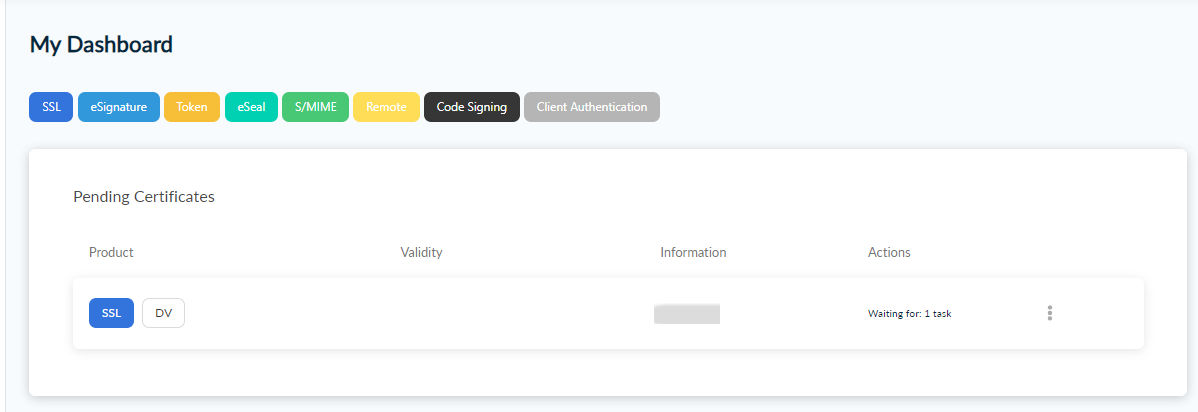The width and height of the screenshot is (1198, 412).
Task: Open the three-dot actions menu for the pending certificate
Action: [1050, 313]
